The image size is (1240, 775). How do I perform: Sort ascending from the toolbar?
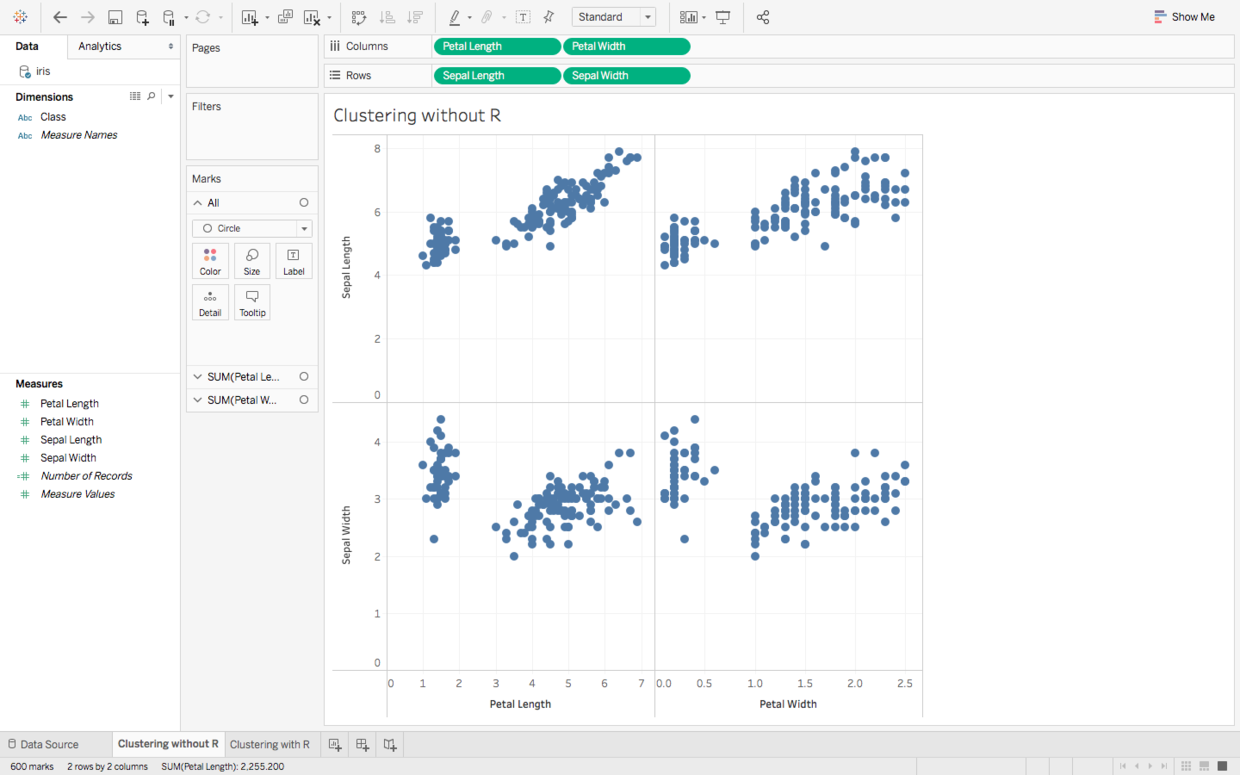coord(387,17)
